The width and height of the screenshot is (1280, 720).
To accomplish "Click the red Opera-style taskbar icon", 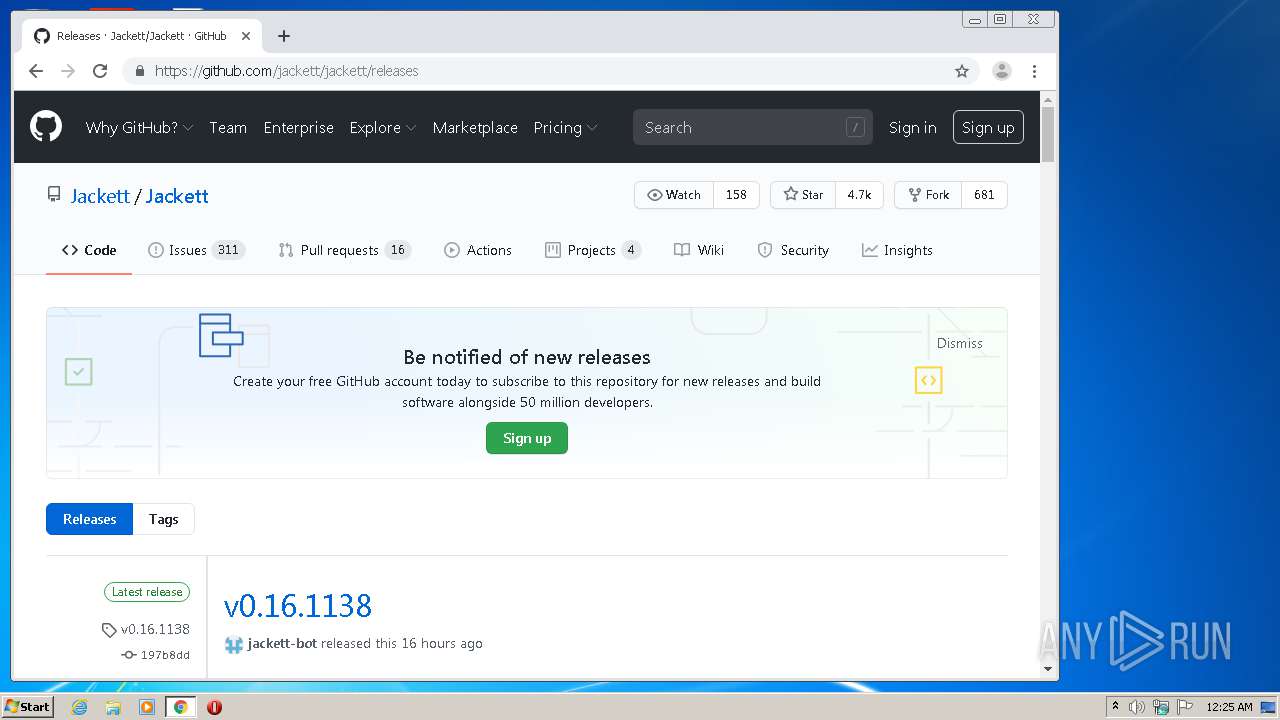I will [214, 707].
